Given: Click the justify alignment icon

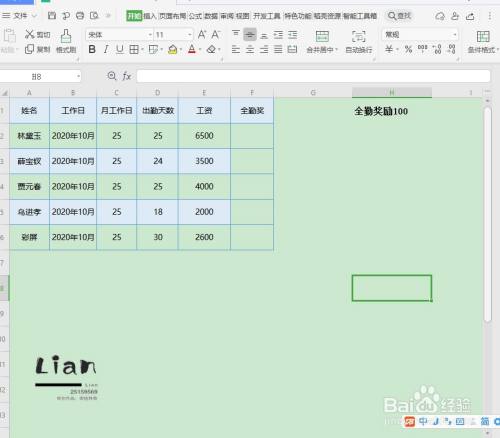Looking at the screenshot, I should click(x=278, y=49).
